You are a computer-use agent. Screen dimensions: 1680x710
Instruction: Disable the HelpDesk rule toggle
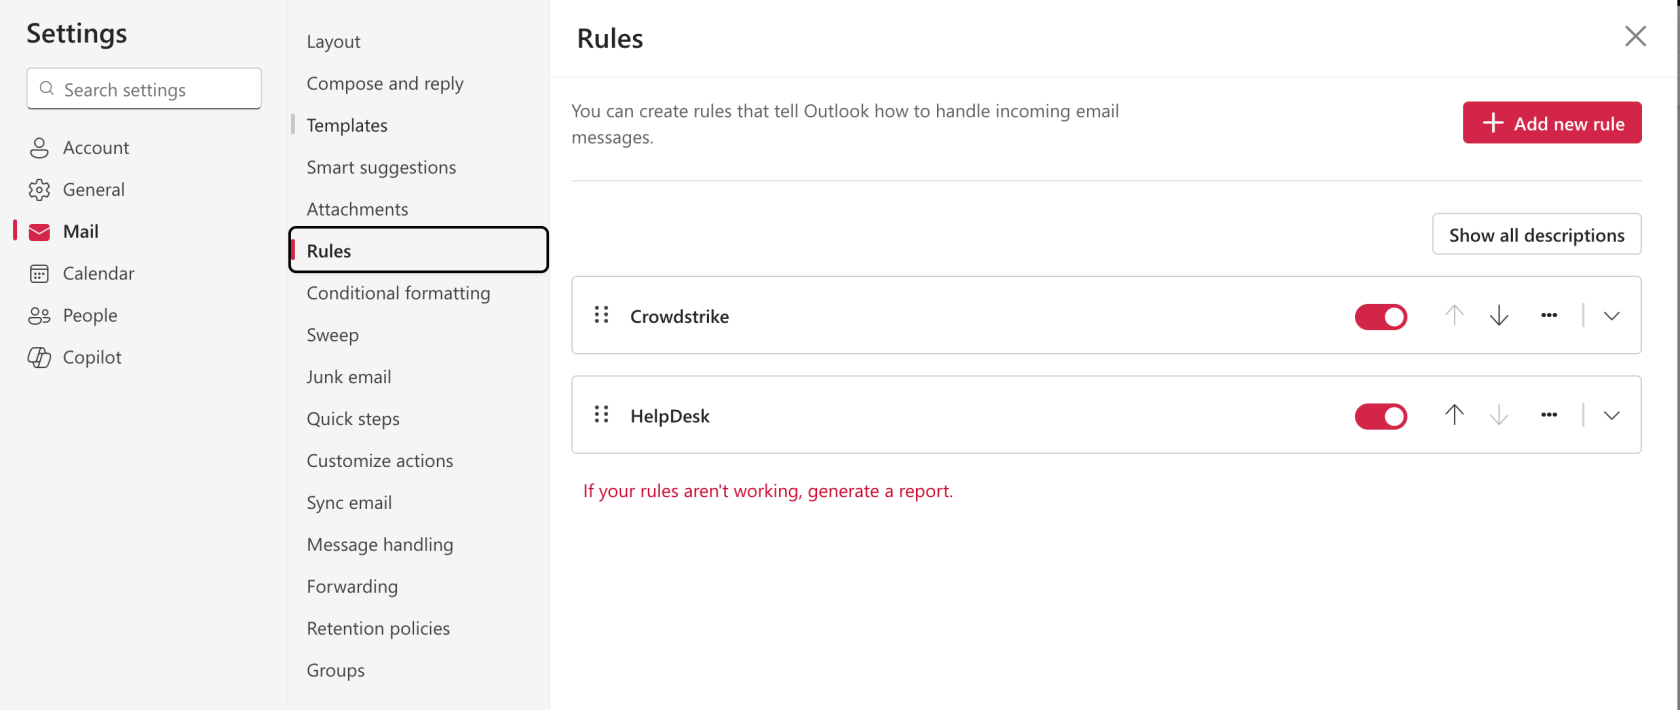pyautogui.click(x=1381, y=416)
